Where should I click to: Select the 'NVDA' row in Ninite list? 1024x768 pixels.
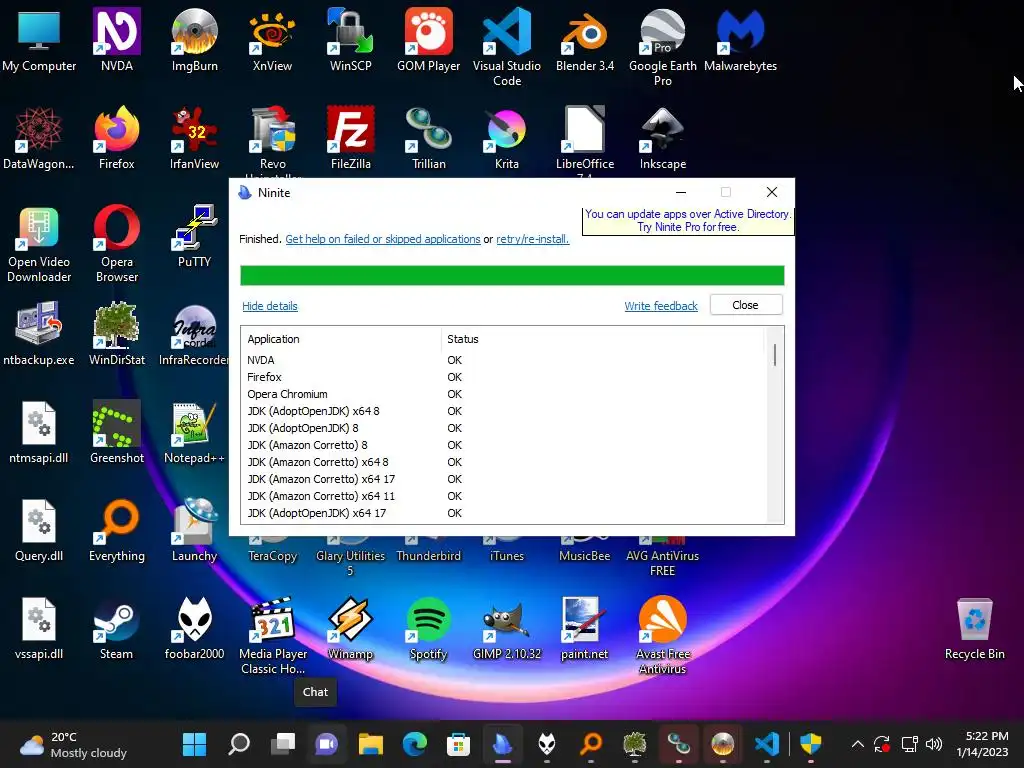pyautogui.click(x=503, y=360)
